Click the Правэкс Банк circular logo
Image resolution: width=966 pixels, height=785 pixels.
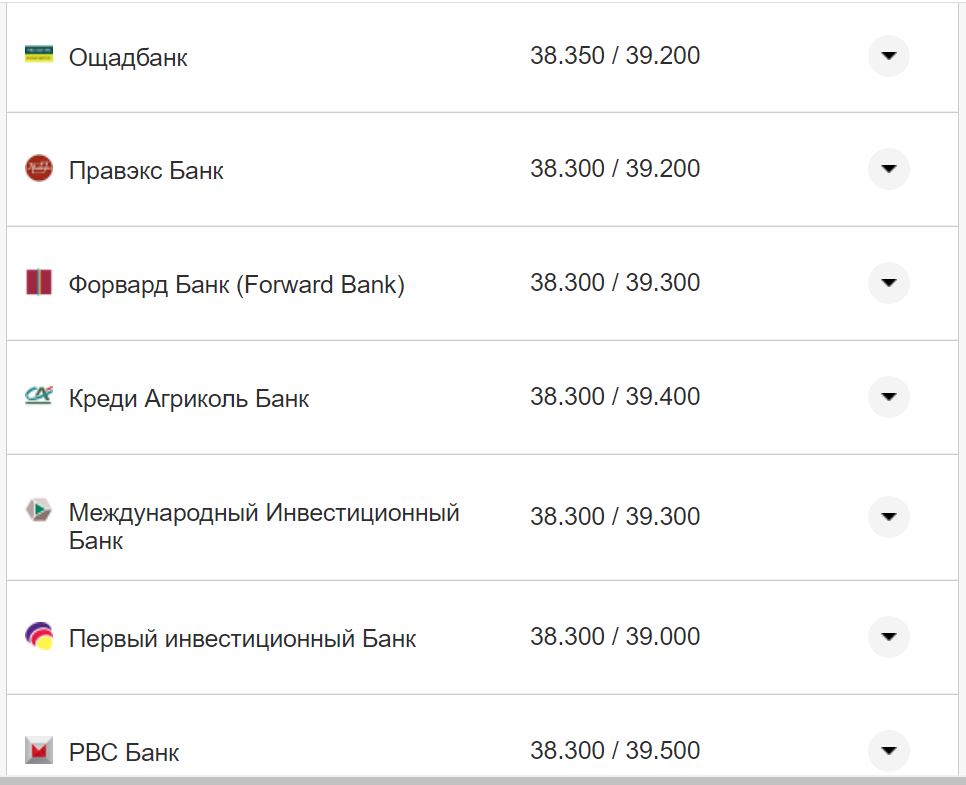point(38,168)
